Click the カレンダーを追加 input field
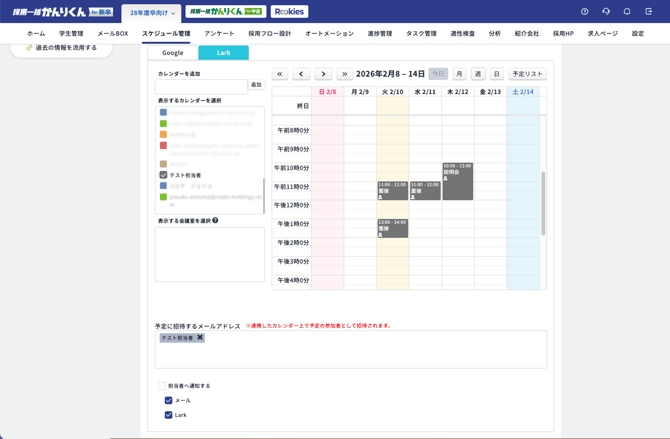This screenshot has height=439, width=670. [201, 87]
